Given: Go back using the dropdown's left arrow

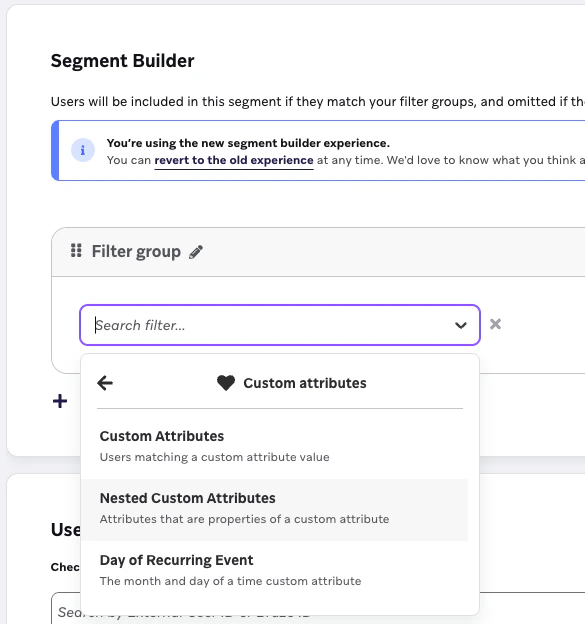Looking at the screenshot, I should pos(105,383).
